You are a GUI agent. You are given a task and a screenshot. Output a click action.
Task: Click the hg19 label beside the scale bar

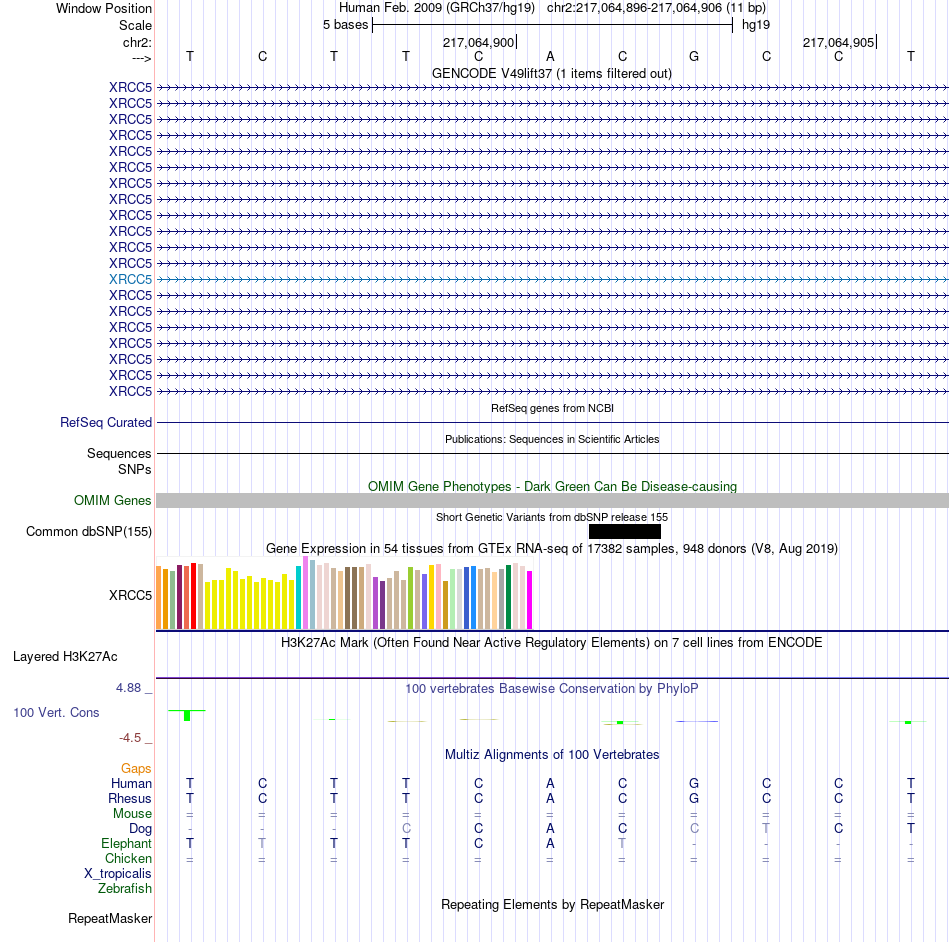pos(756,25)
